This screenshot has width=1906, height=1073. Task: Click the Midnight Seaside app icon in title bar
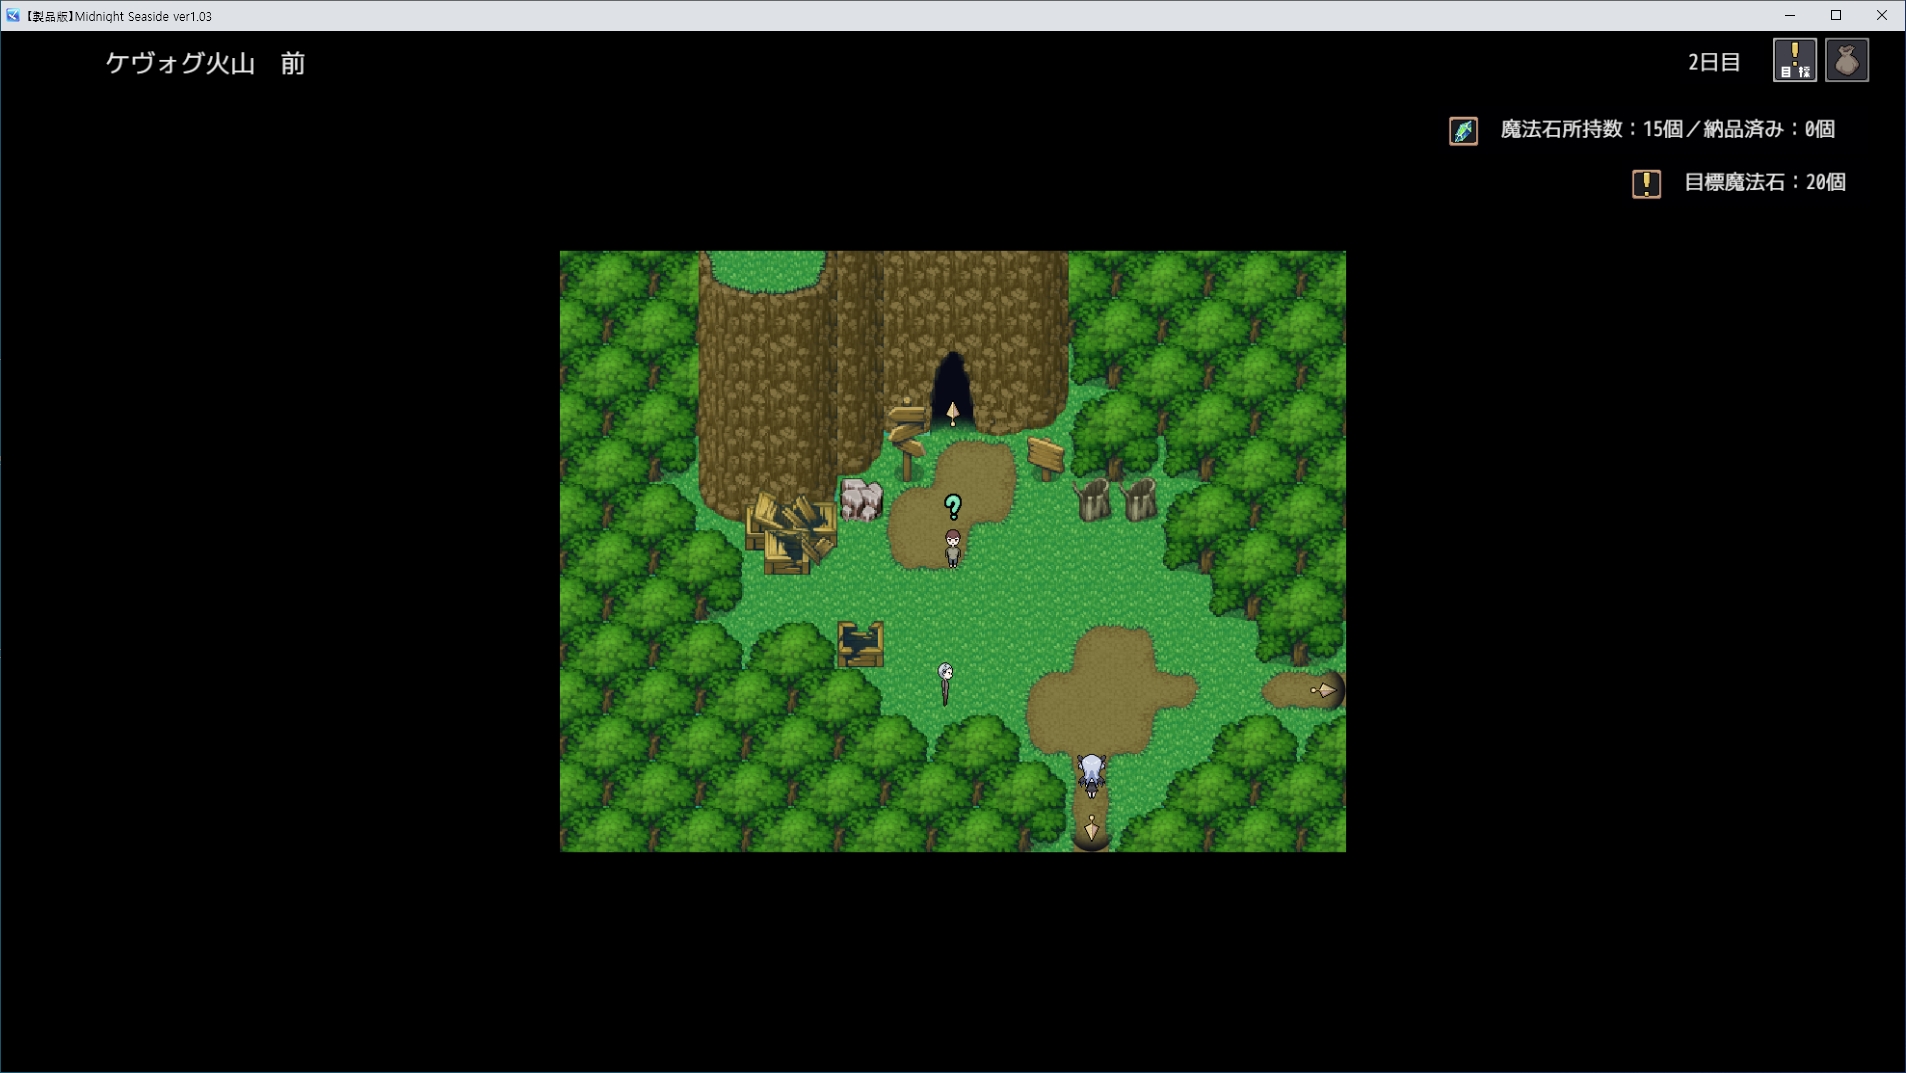click(13, 15)
